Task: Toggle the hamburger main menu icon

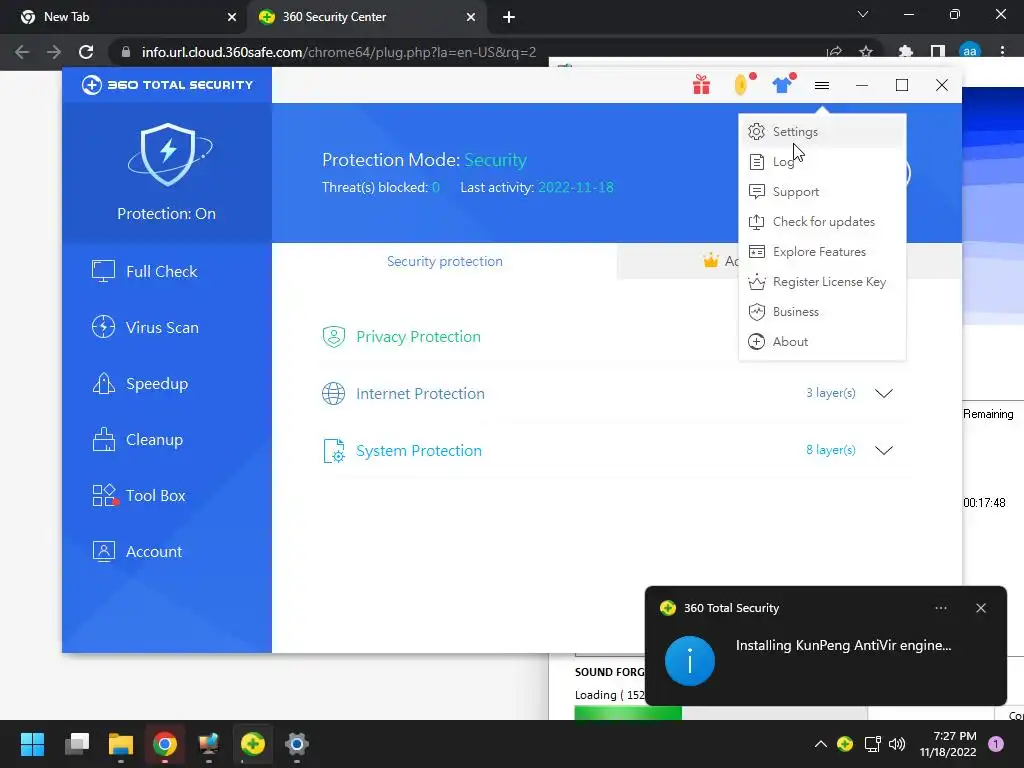Action: (822, 85)
